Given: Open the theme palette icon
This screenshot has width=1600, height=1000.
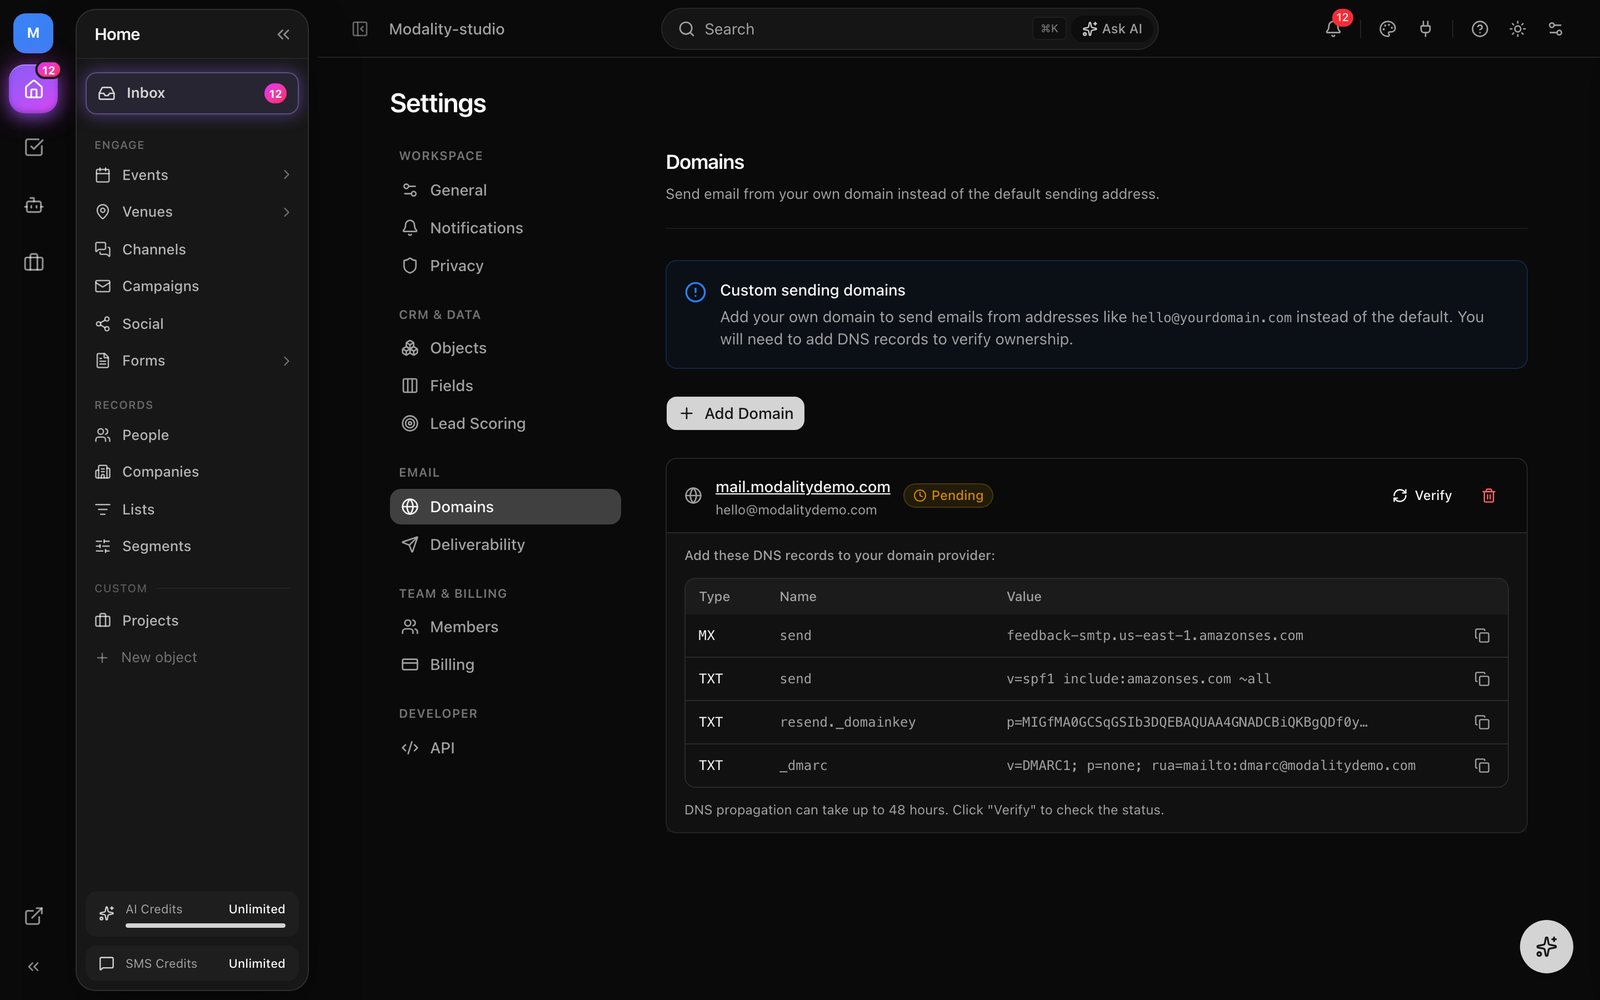Looking at the screenshot, I should click(1387, 29).
